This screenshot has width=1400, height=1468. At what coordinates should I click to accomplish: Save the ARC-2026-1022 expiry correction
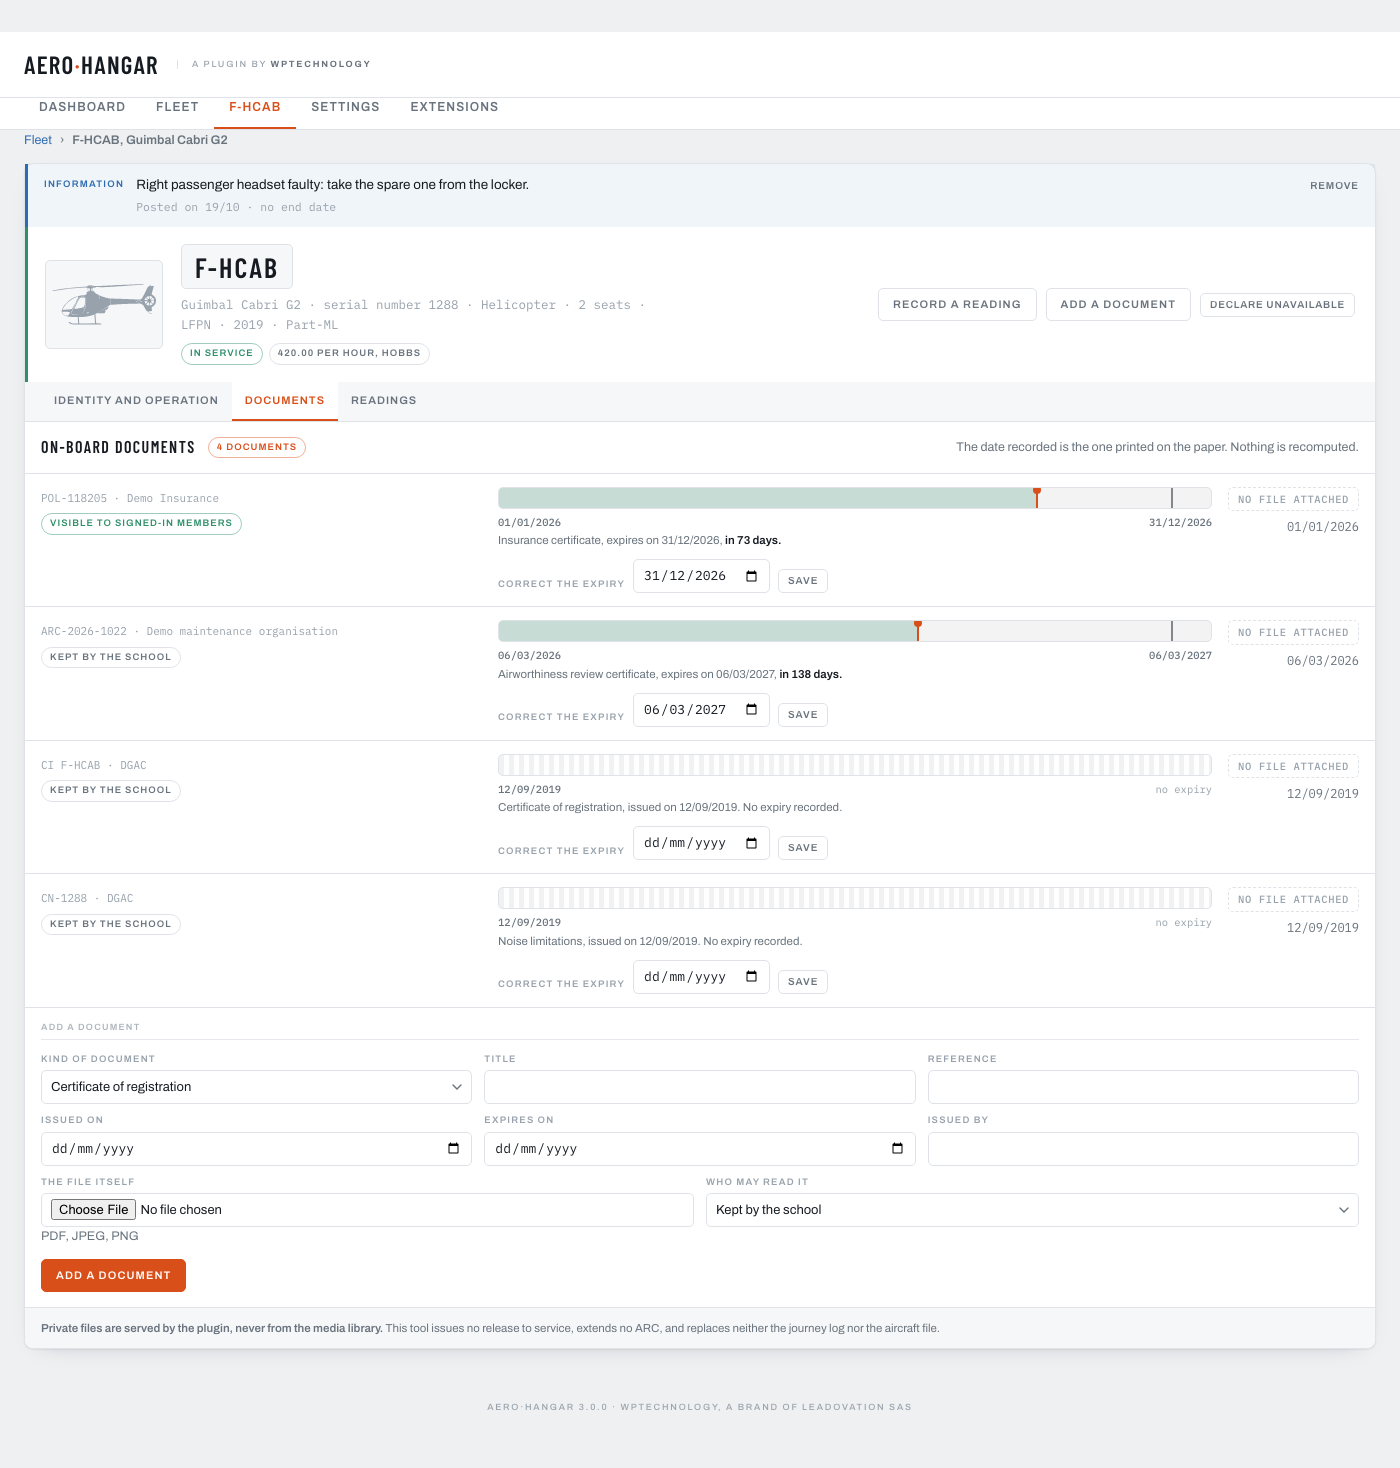(803, 715)
